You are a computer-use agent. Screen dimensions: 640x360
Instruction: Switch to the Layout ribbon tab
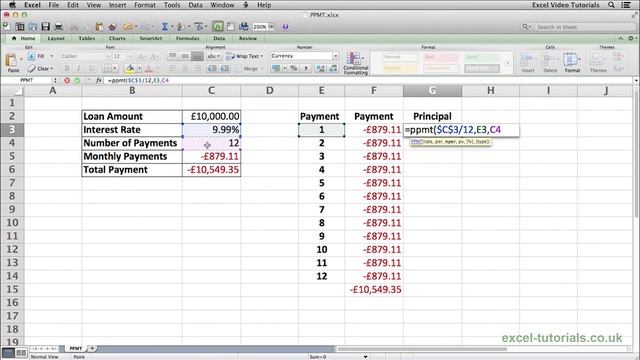tap(56, 38)
